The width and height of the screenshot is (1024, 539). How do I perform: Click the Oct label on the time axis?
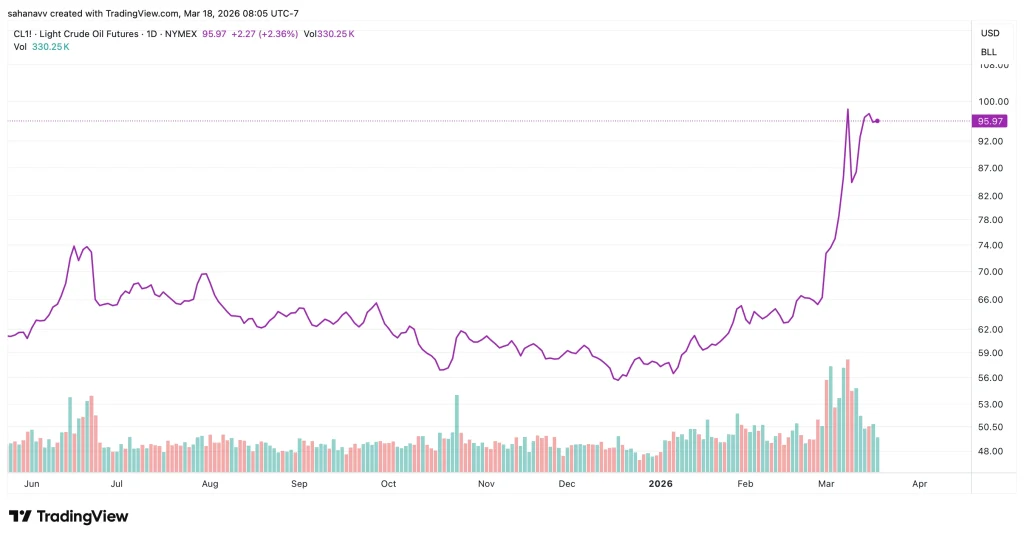tap(388, 483)
